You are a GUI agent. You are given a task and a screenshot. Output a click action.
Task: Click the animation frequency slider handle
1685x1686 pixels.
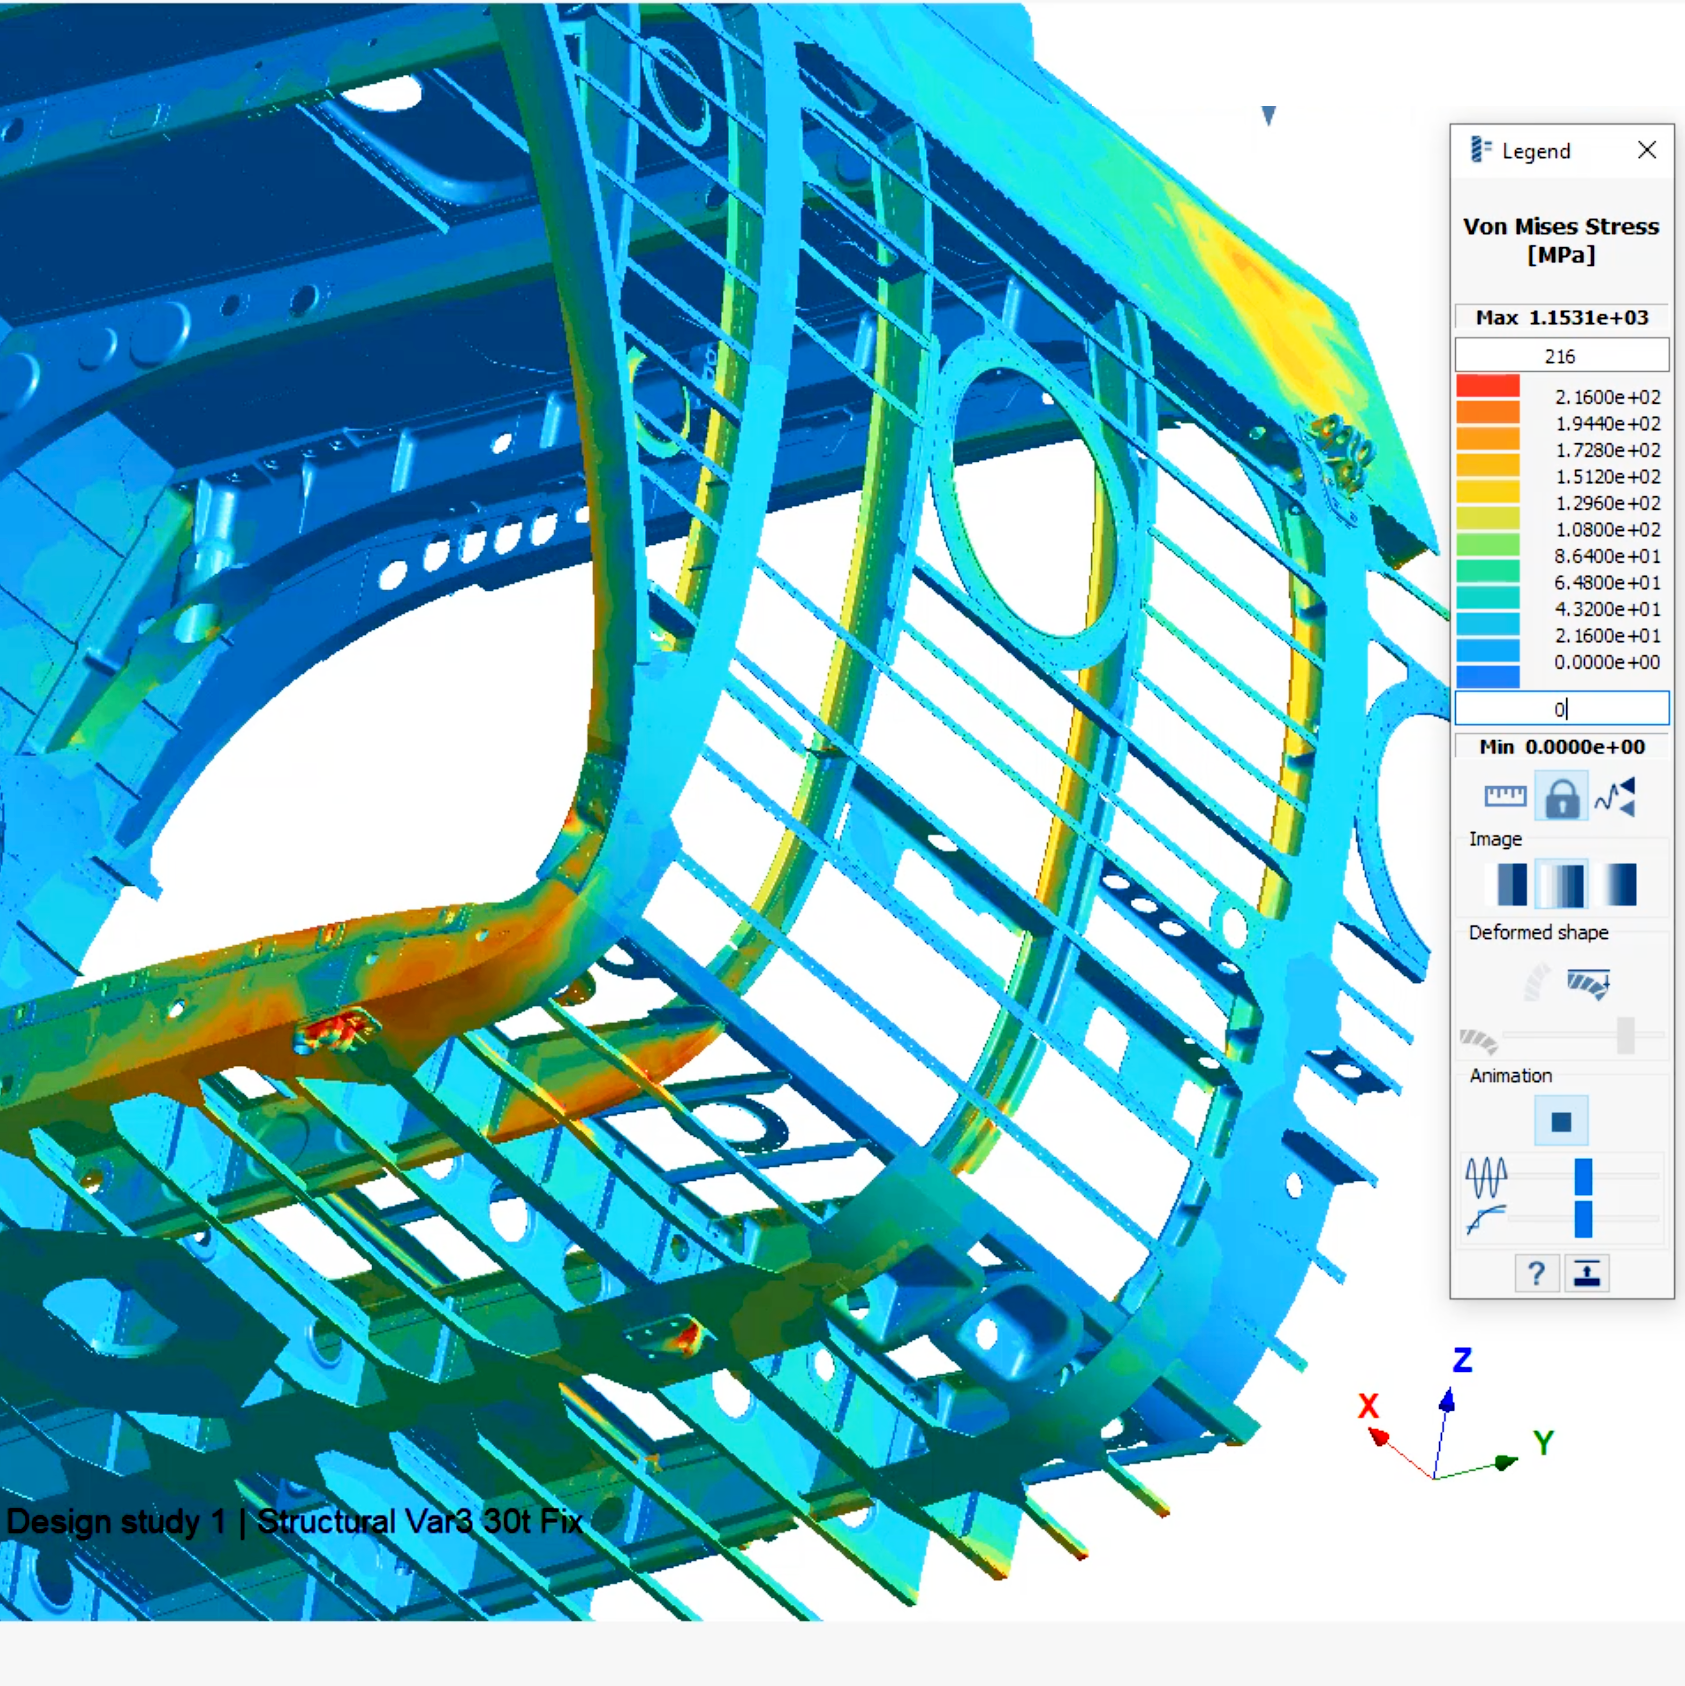pos(1583,1176)
